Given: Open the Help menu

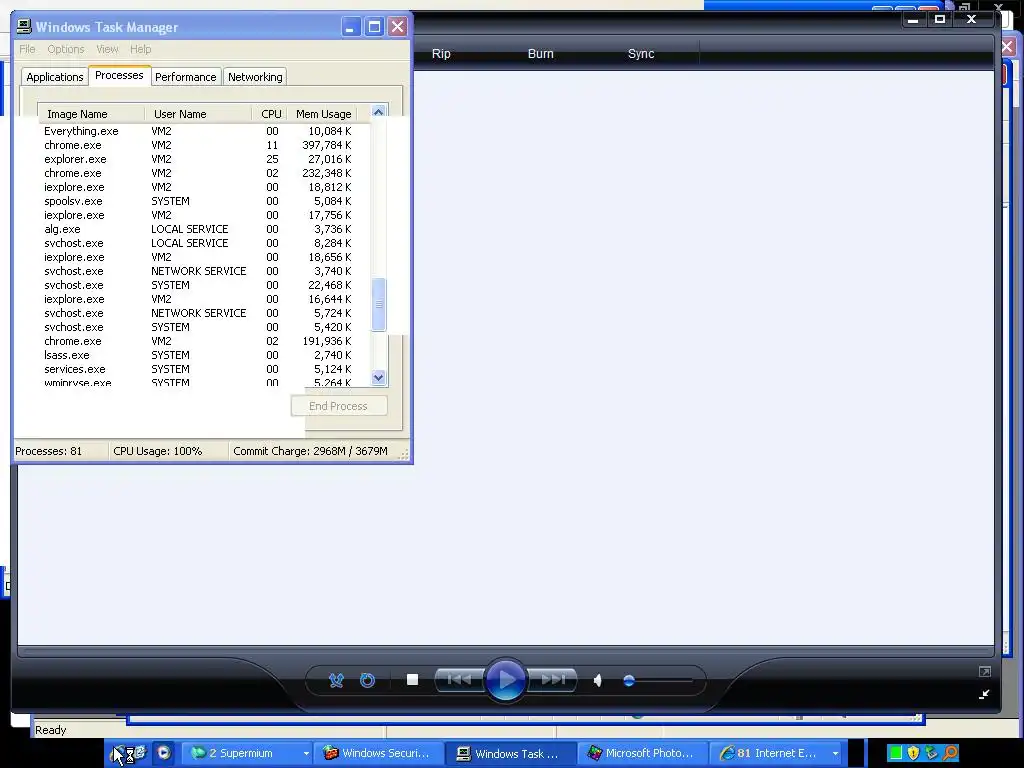Looking at the screenshot, I should pos(140,49).
